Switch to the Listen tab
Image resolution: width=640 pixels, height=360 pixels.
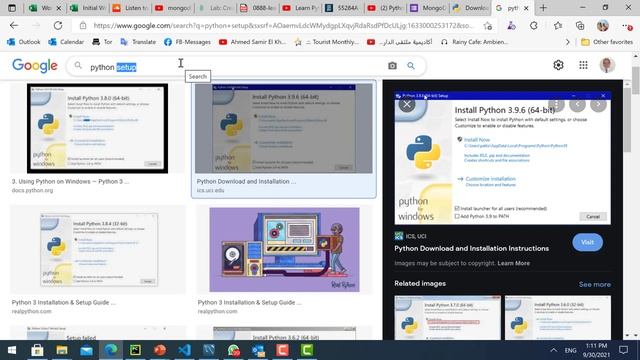[x=131, y=8]
